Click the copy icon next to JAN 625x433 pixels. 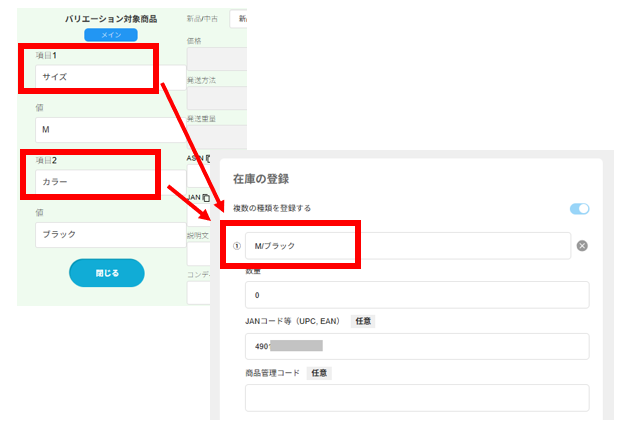205,198
